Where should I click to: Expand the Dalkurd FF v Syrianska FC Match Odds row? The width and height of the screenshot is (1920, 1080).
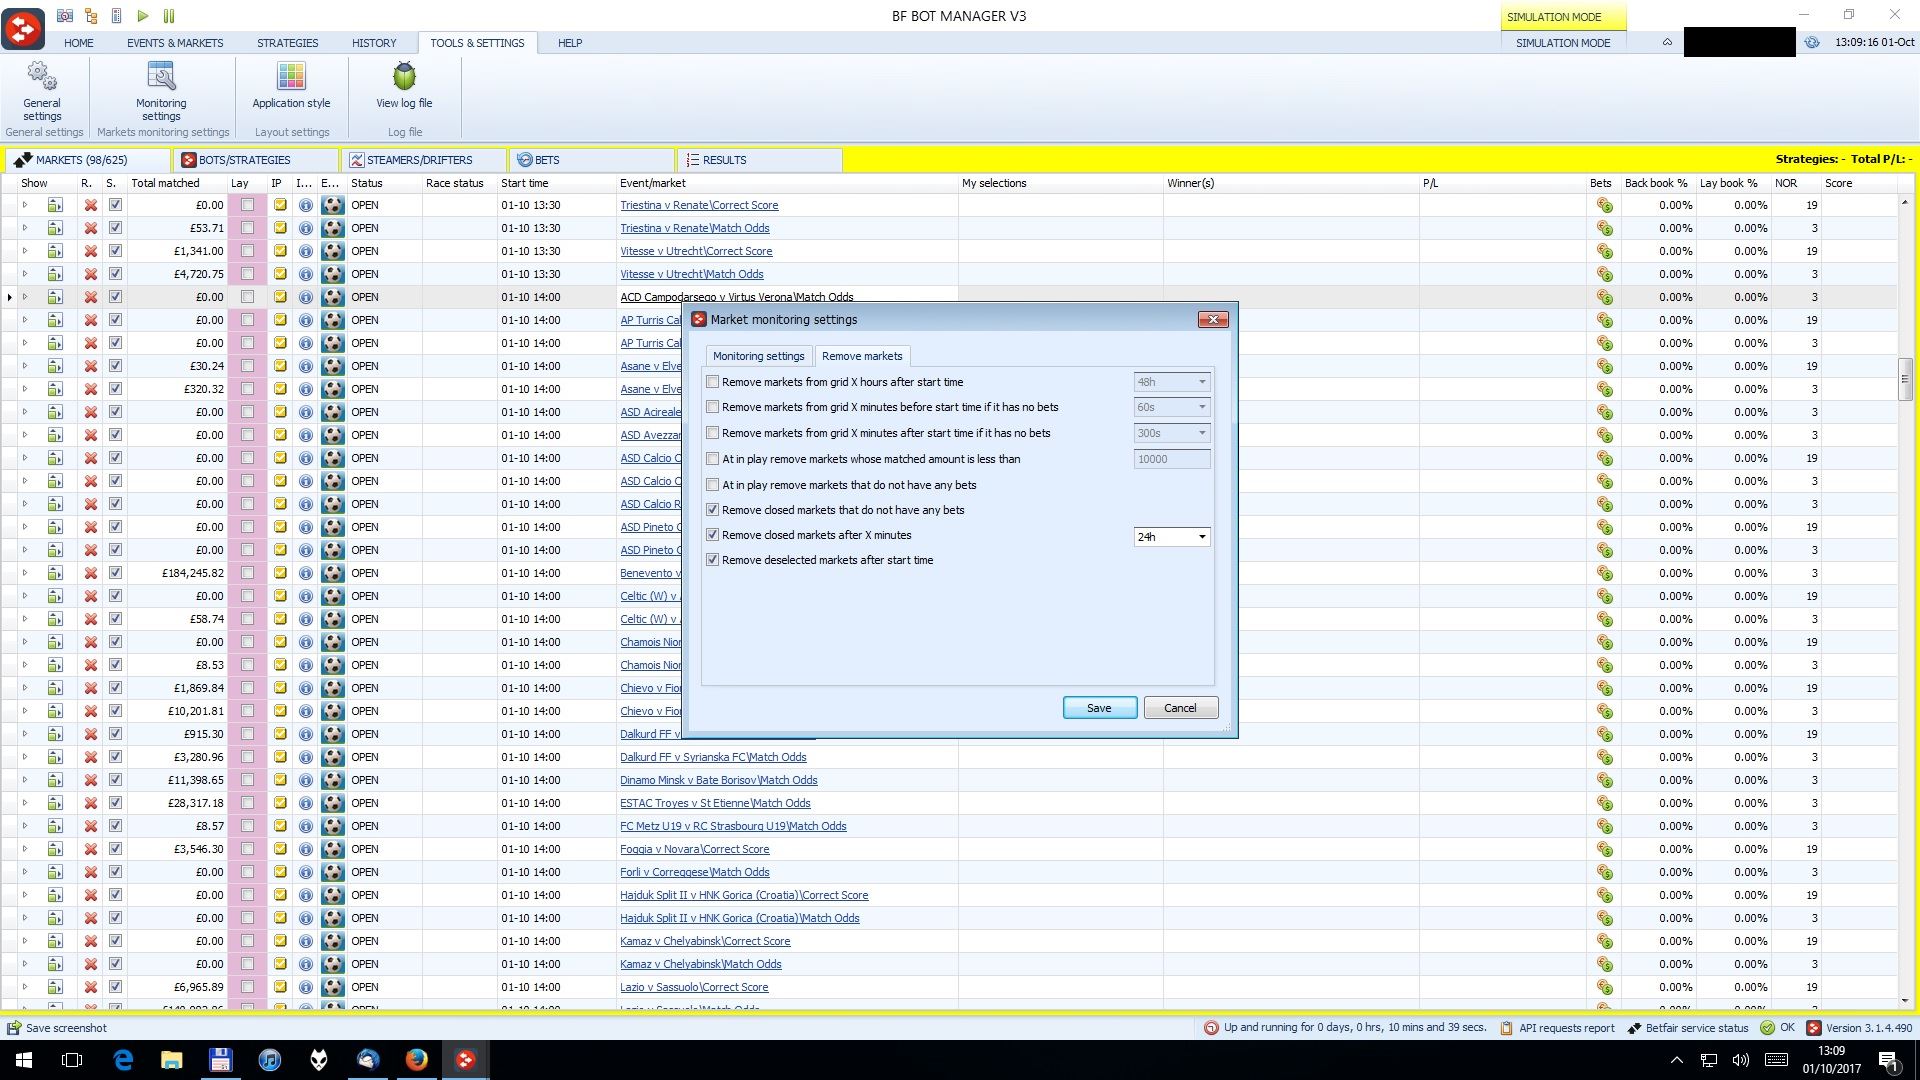25,757
